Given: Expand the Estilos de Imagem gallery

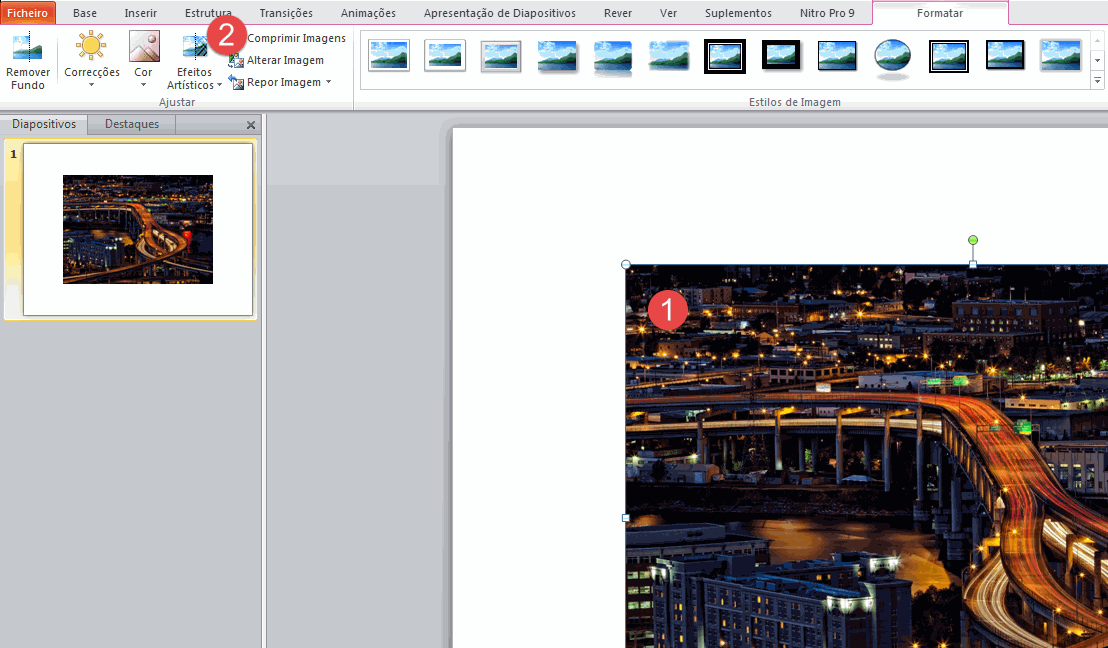Looking at the screenshot, I should 1097,81.
